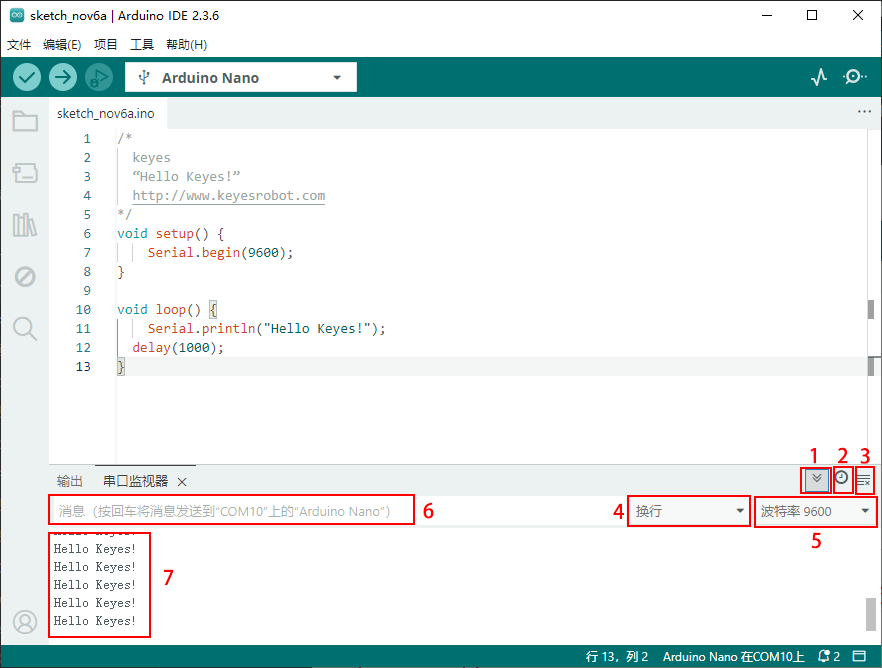Click the last Hello Keyes! output line

pos(94,621)
